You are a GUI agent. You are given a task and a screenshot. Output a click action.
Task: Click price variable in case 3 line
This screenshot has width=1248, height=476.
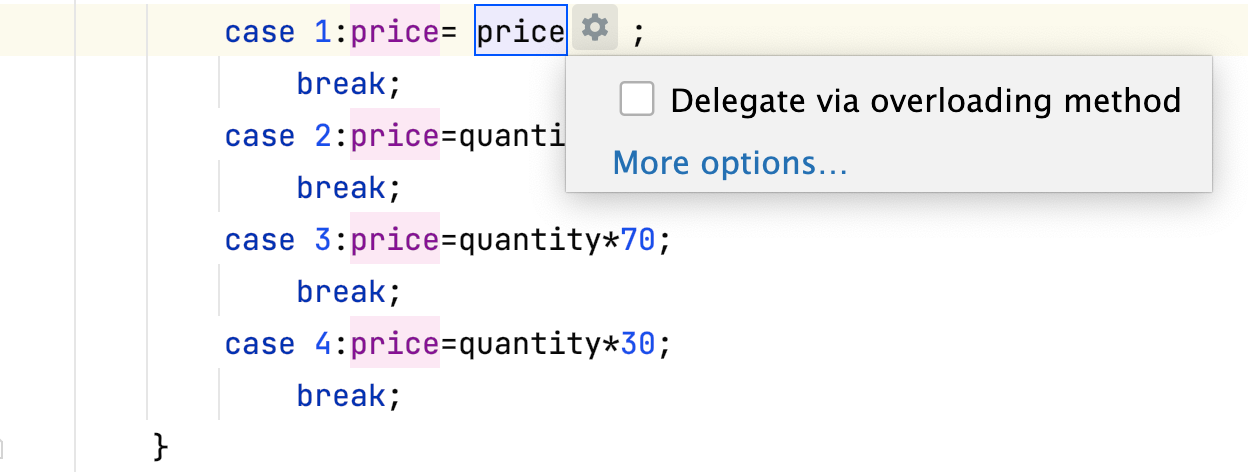click(x=395, y=240)
